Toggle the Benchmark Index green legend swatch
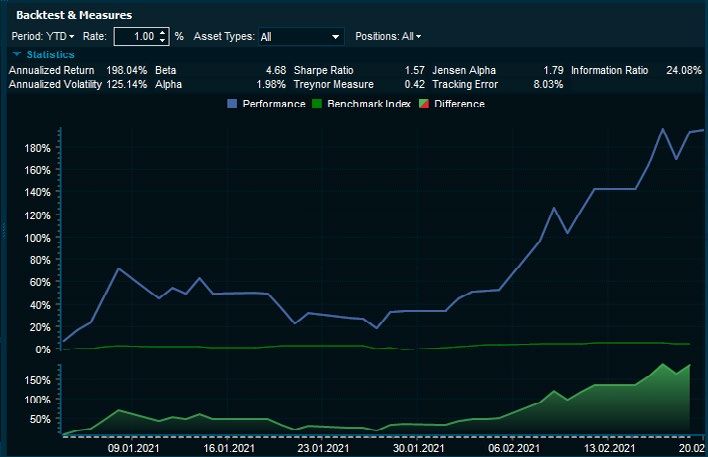This screenshot has width=708, height=457. point(317,104)
